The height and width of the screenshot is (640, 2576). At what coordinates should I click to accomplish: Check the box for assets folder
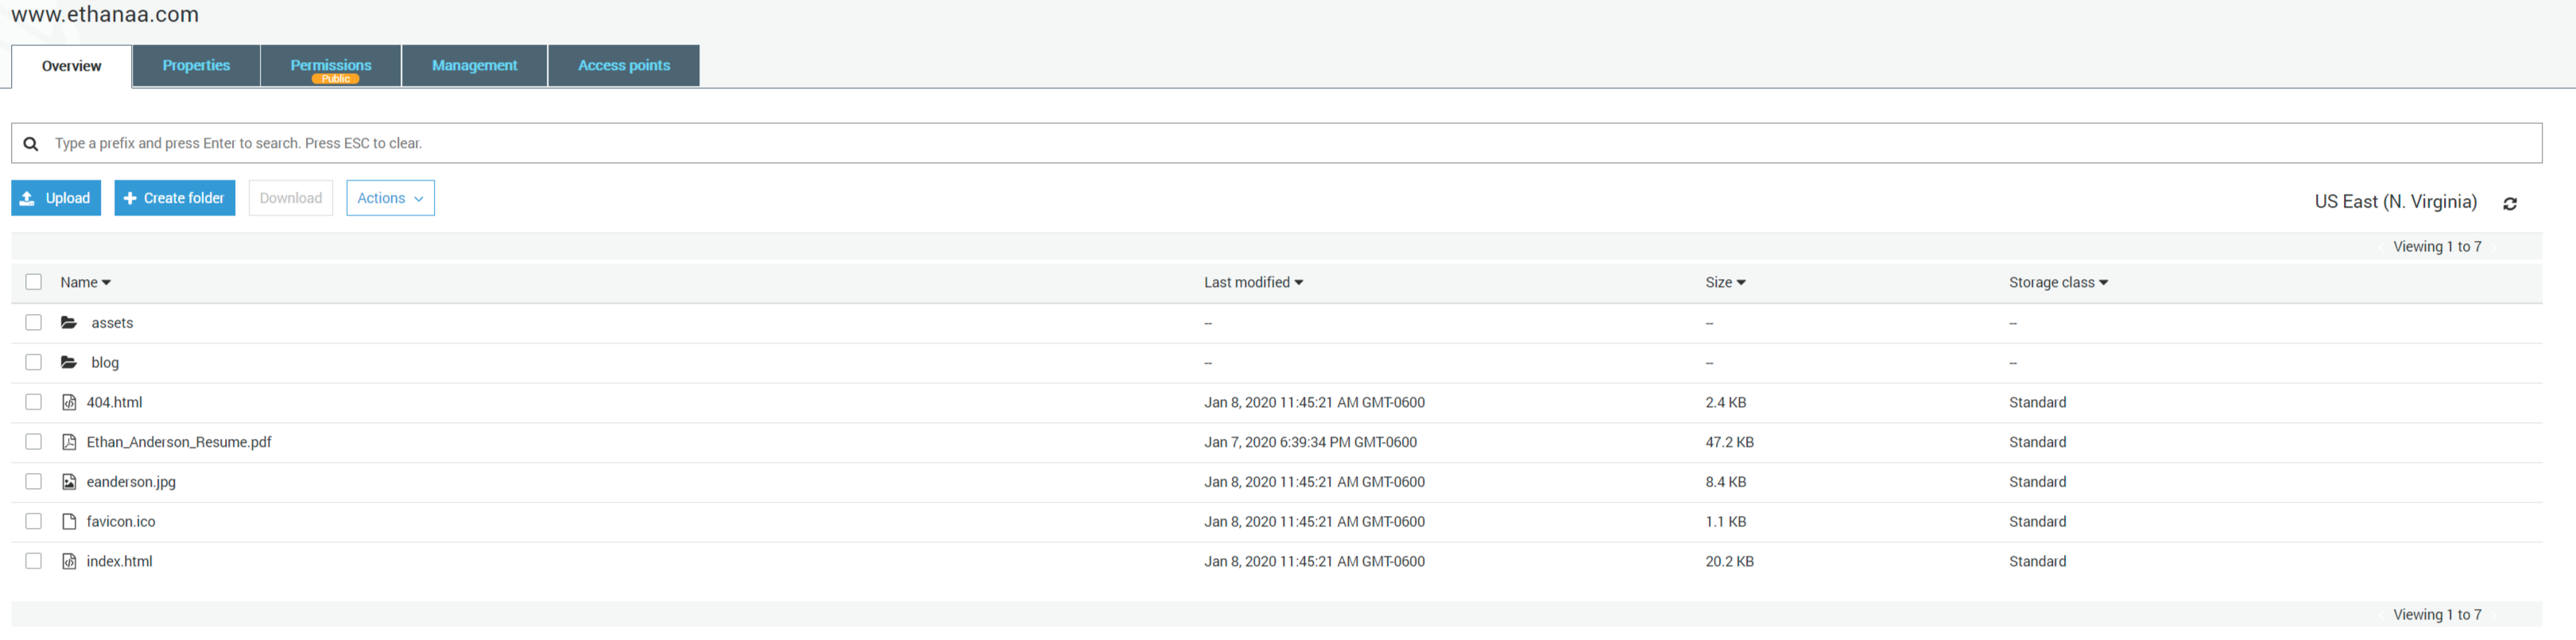[x=34, y=323]
